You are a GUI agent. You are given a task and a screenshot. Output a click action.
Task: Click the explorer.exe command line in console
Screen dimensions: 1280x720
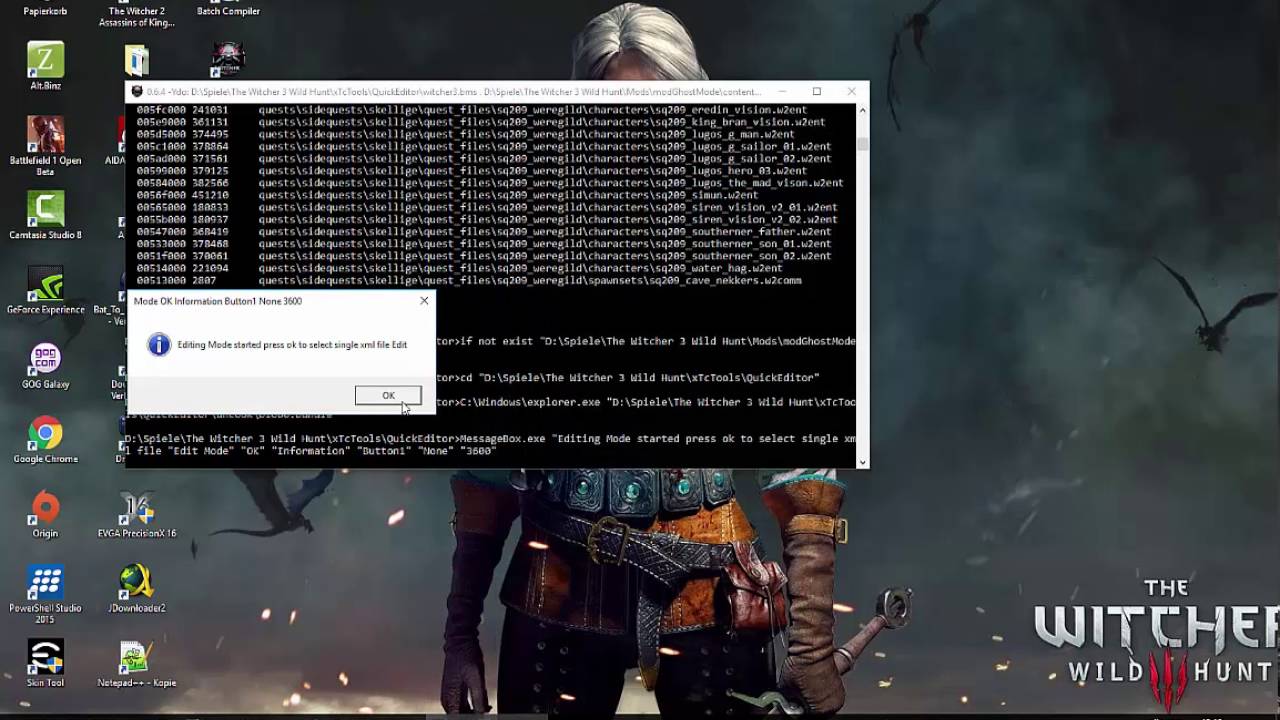[655, 402]
